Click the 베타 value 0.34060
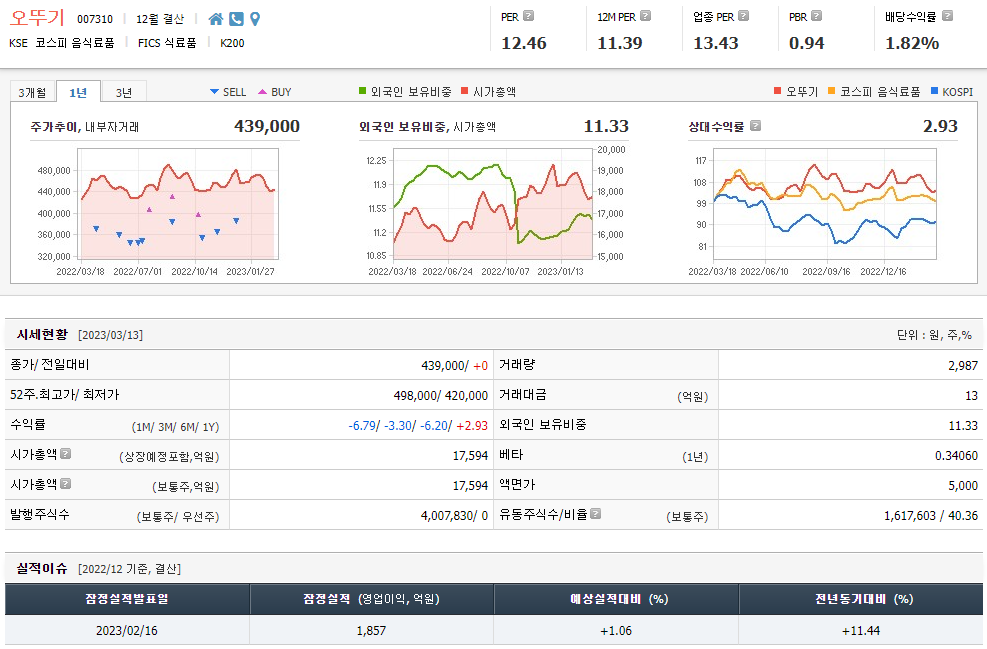This screenshot has width=987, height=649. pyautogui.click(x=956, y=455)
